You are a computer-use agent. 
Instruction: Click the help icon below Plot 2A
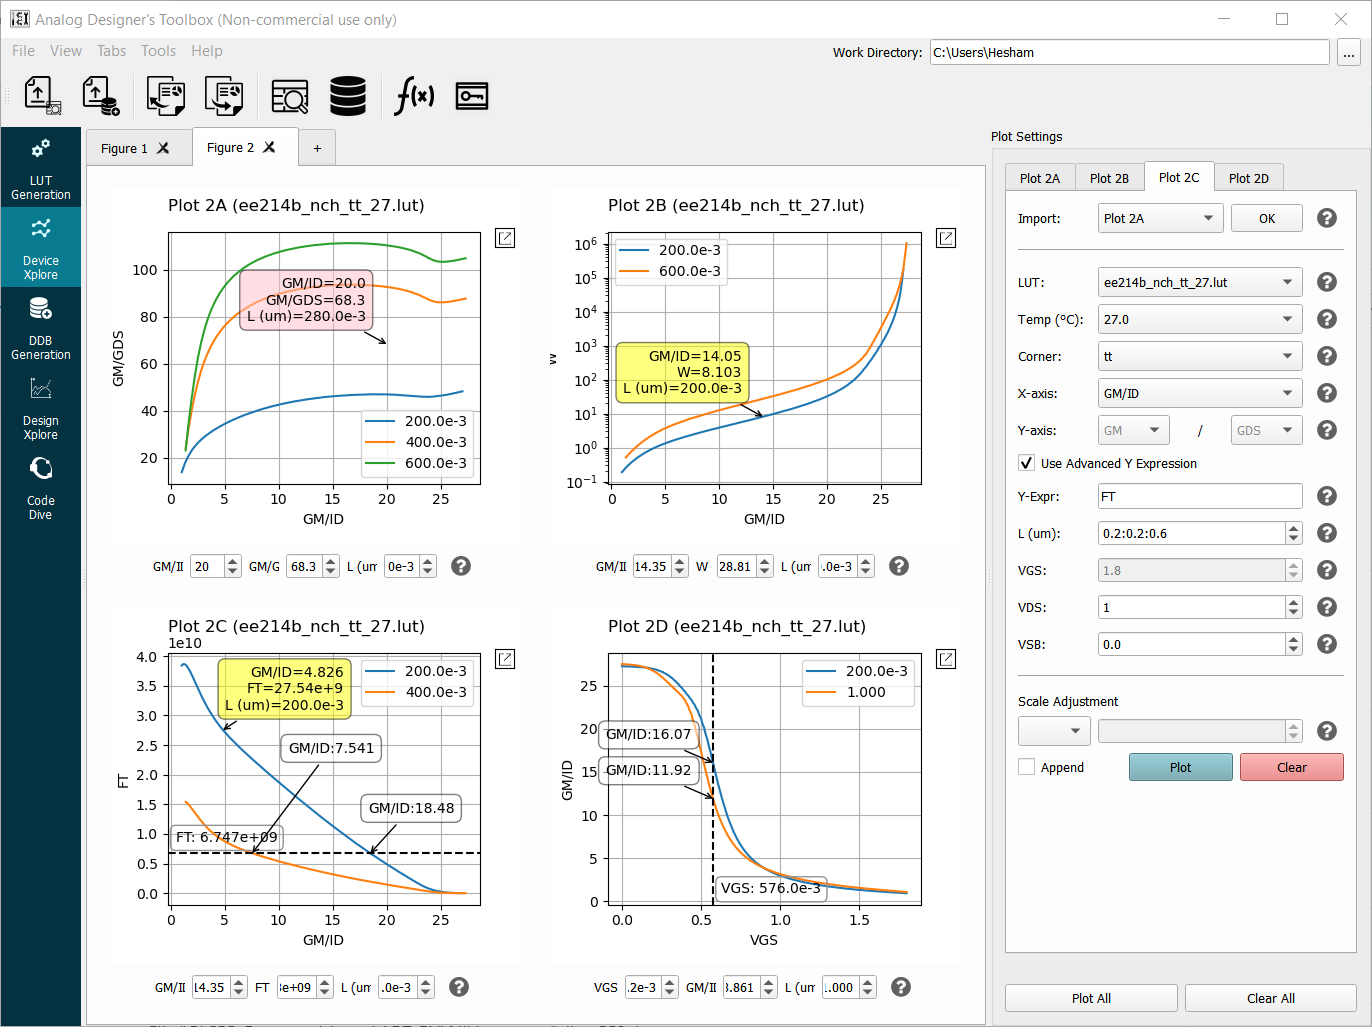[461, 566]
